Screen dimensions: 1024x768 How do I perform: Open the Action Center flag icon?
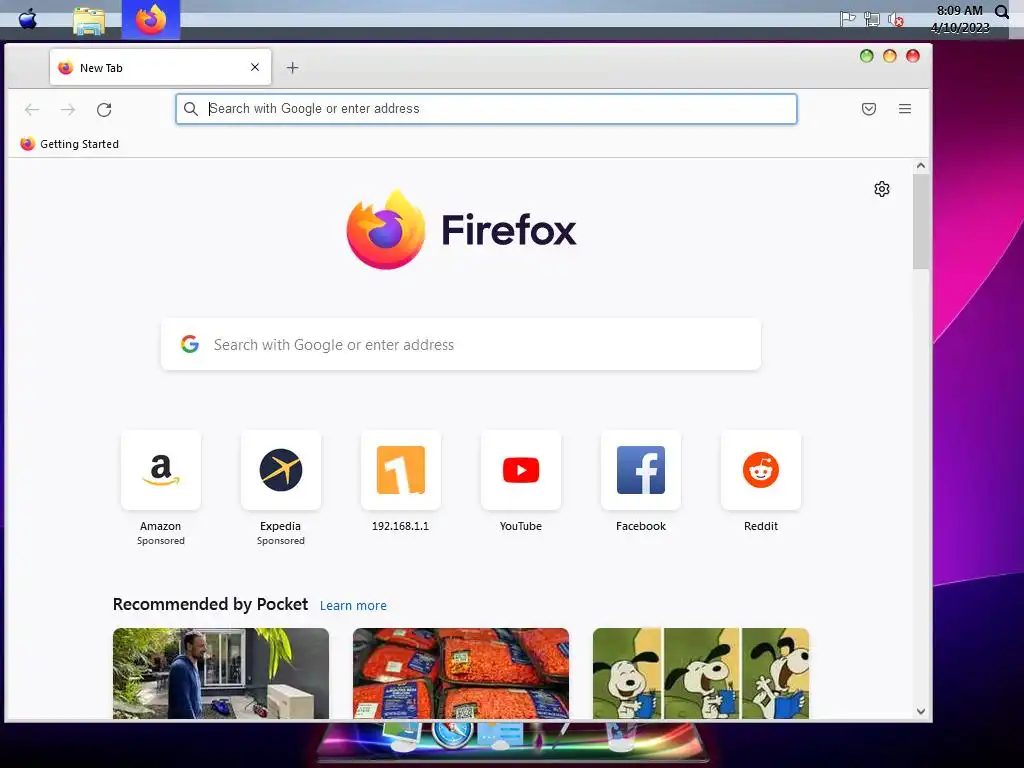pos(848,19)
